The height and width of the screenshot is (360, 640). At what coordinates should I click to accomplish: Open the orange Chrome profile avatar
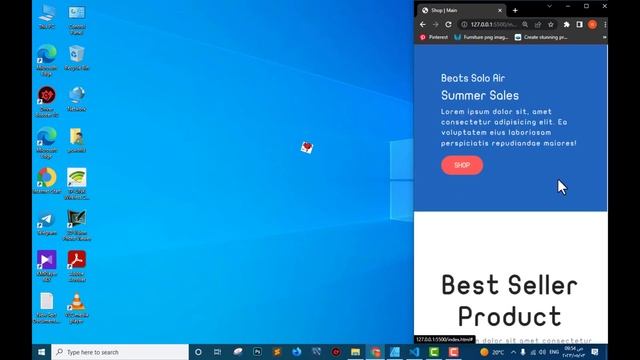click(592, 24)
